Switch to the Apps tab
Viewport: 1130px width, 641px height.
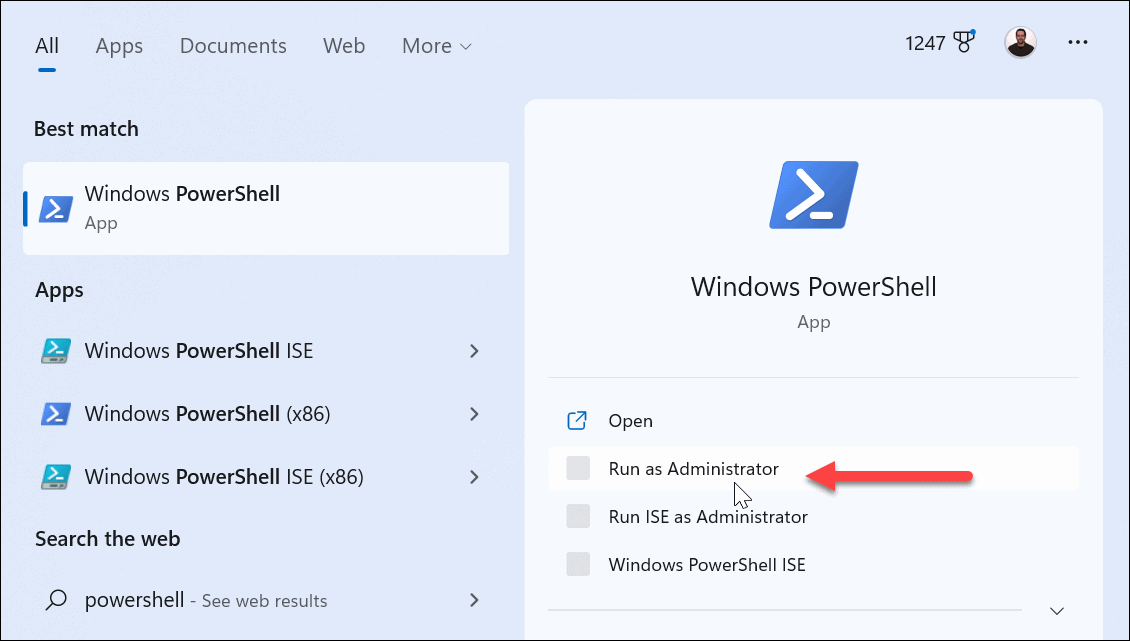pyautogui.click(x=119, y=45)
